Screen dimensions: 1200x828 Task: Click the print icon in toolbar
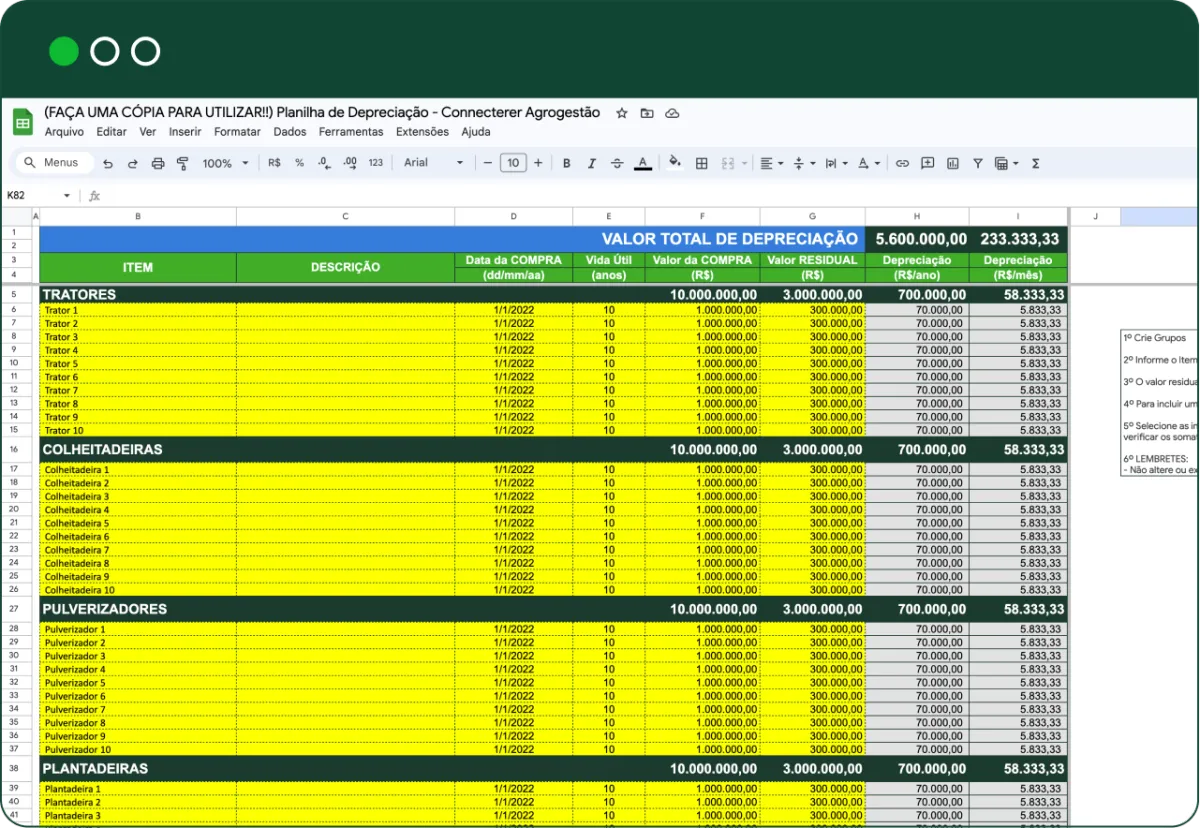(157, 163)
